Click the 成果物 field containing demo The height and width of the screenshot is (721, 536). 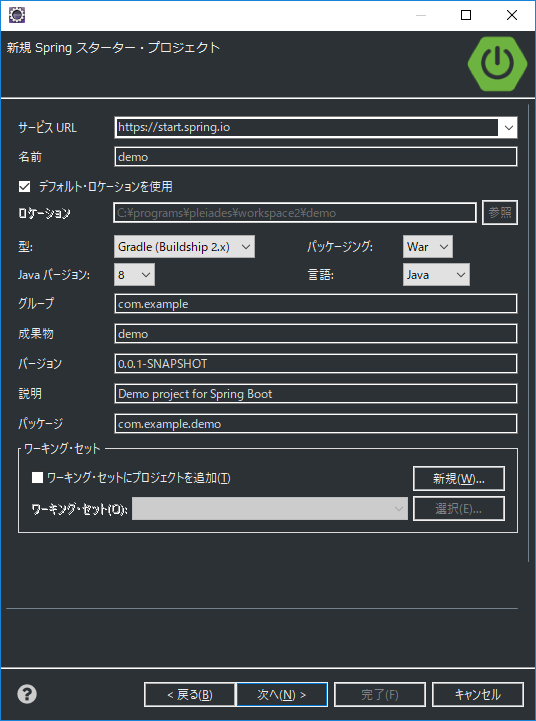tap(316, 334)
